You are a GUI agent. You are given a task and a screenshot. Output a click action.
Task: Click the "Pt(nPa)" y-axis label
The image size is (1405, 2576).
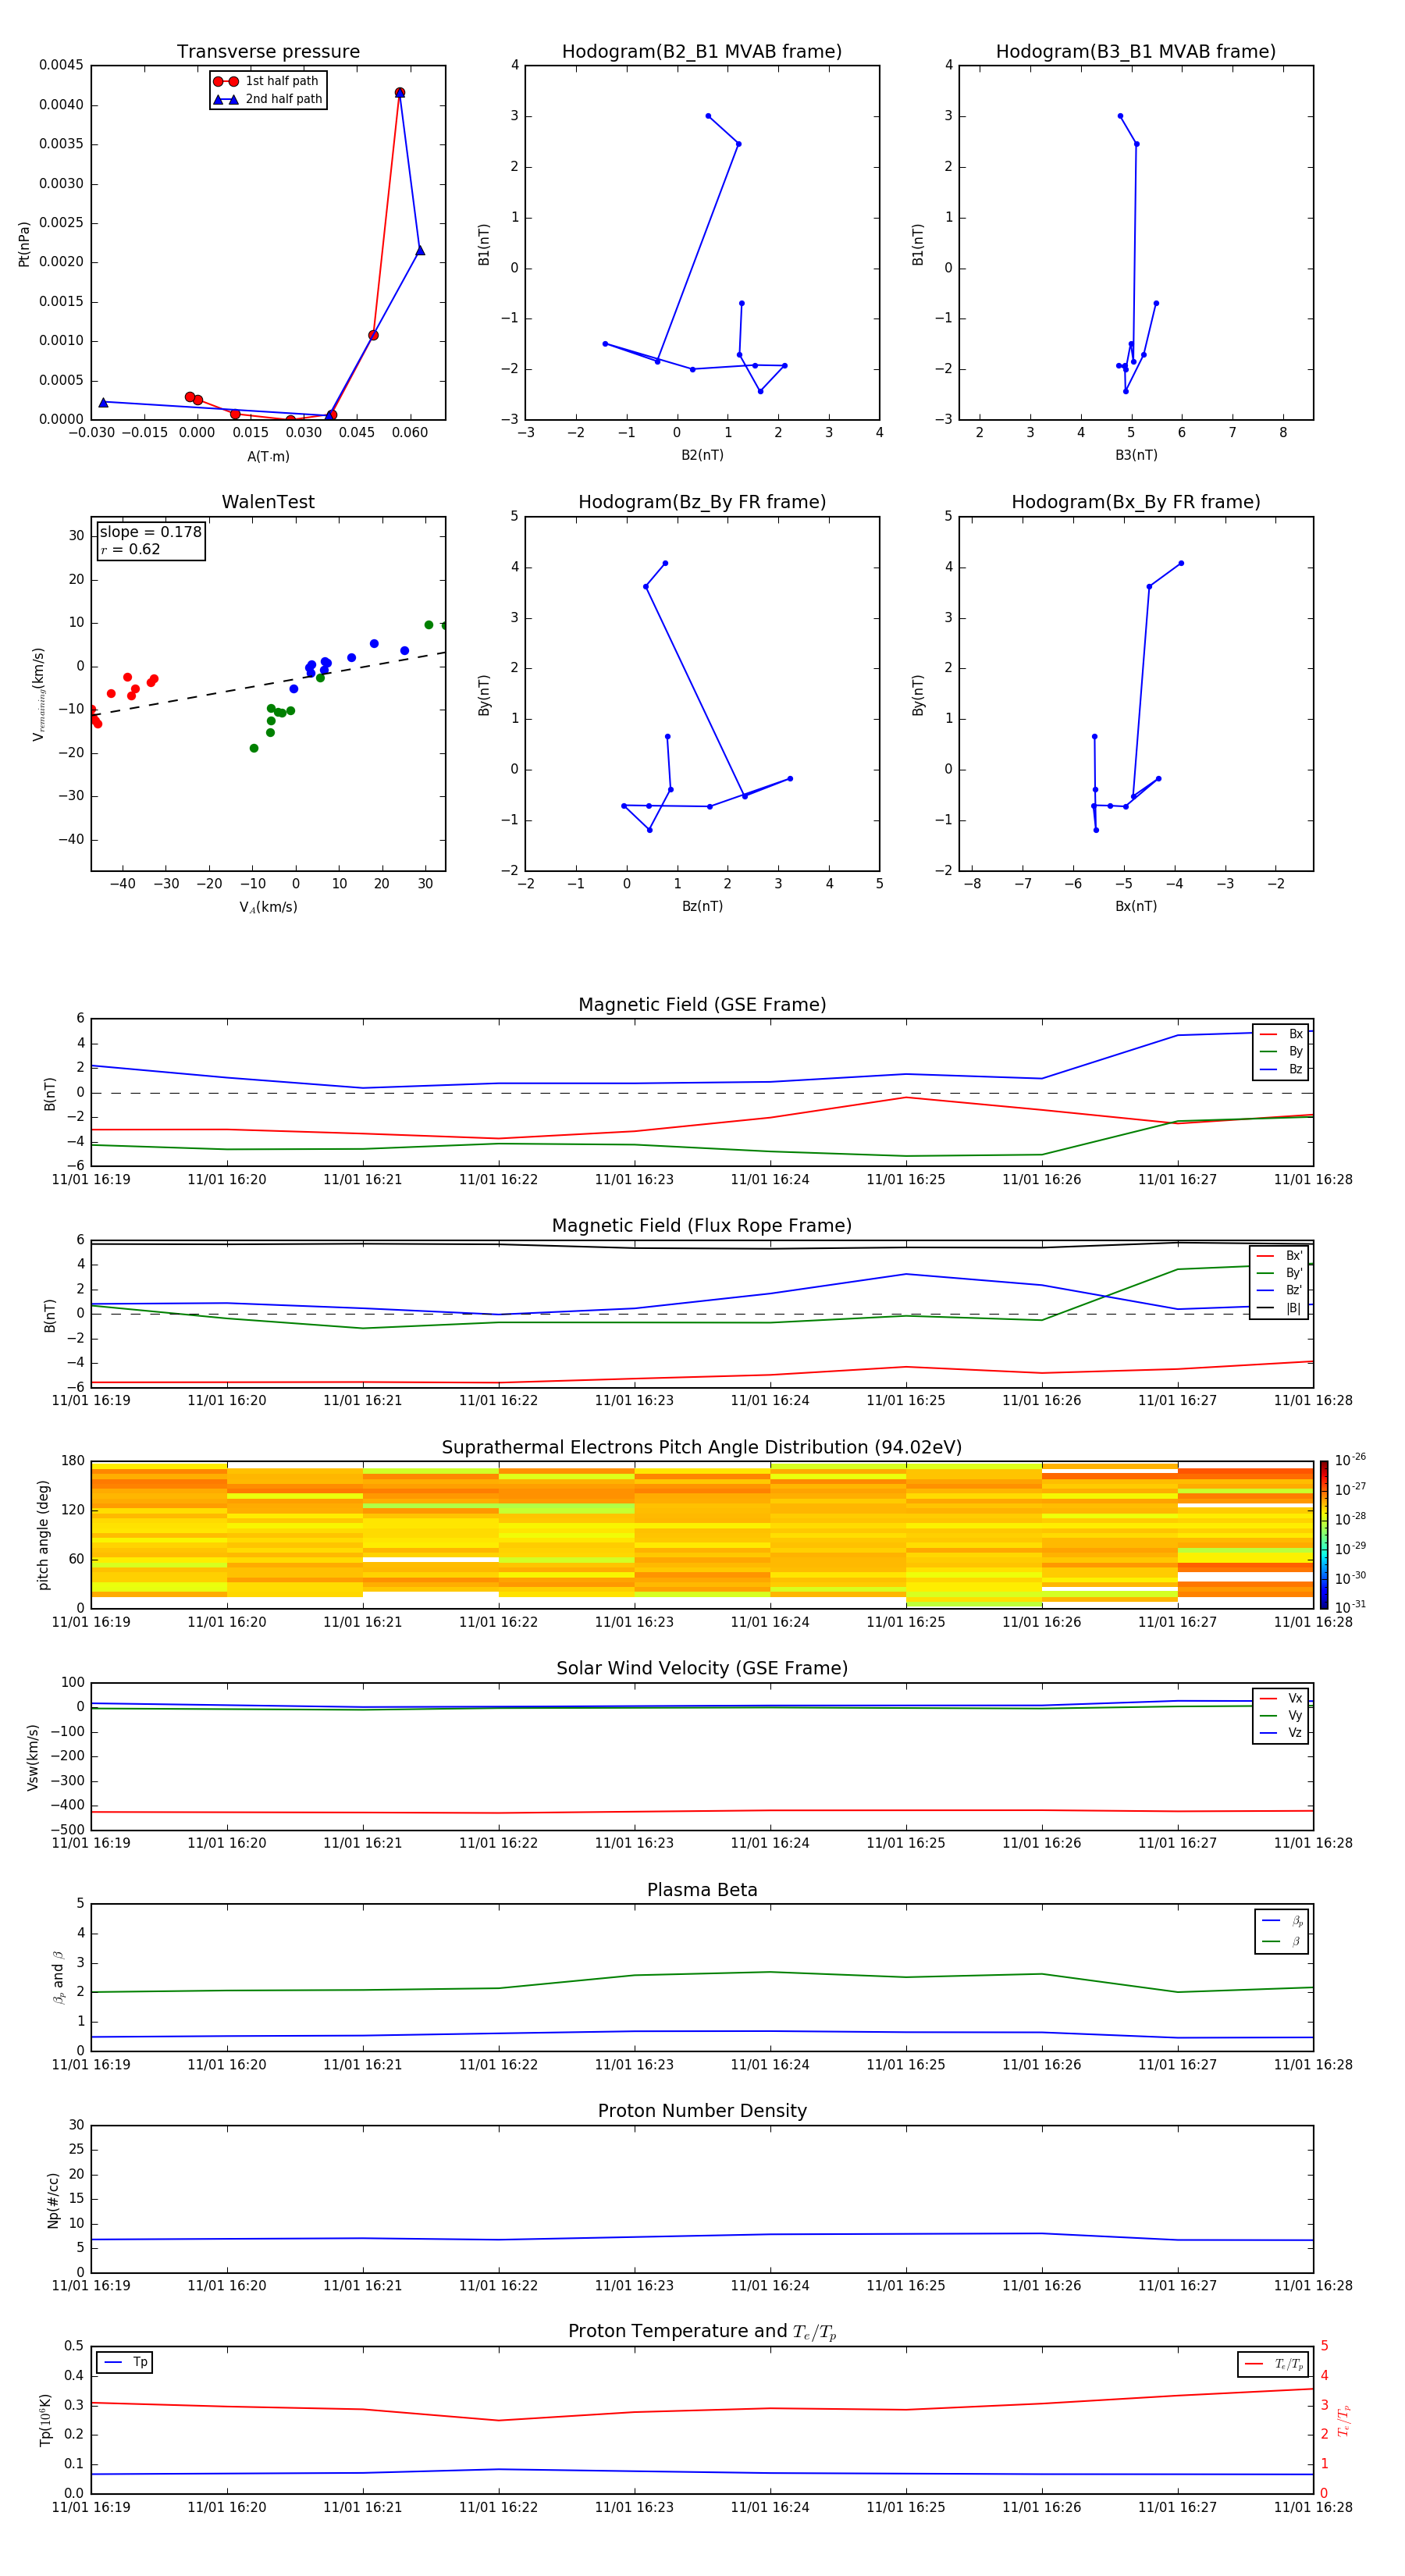point(24,243)
